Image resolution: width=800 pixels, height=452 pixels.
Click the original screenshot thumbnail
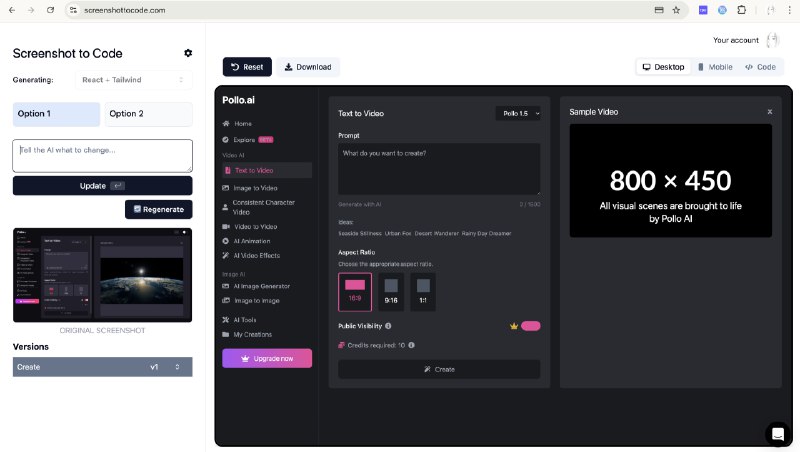click(103, 275)
